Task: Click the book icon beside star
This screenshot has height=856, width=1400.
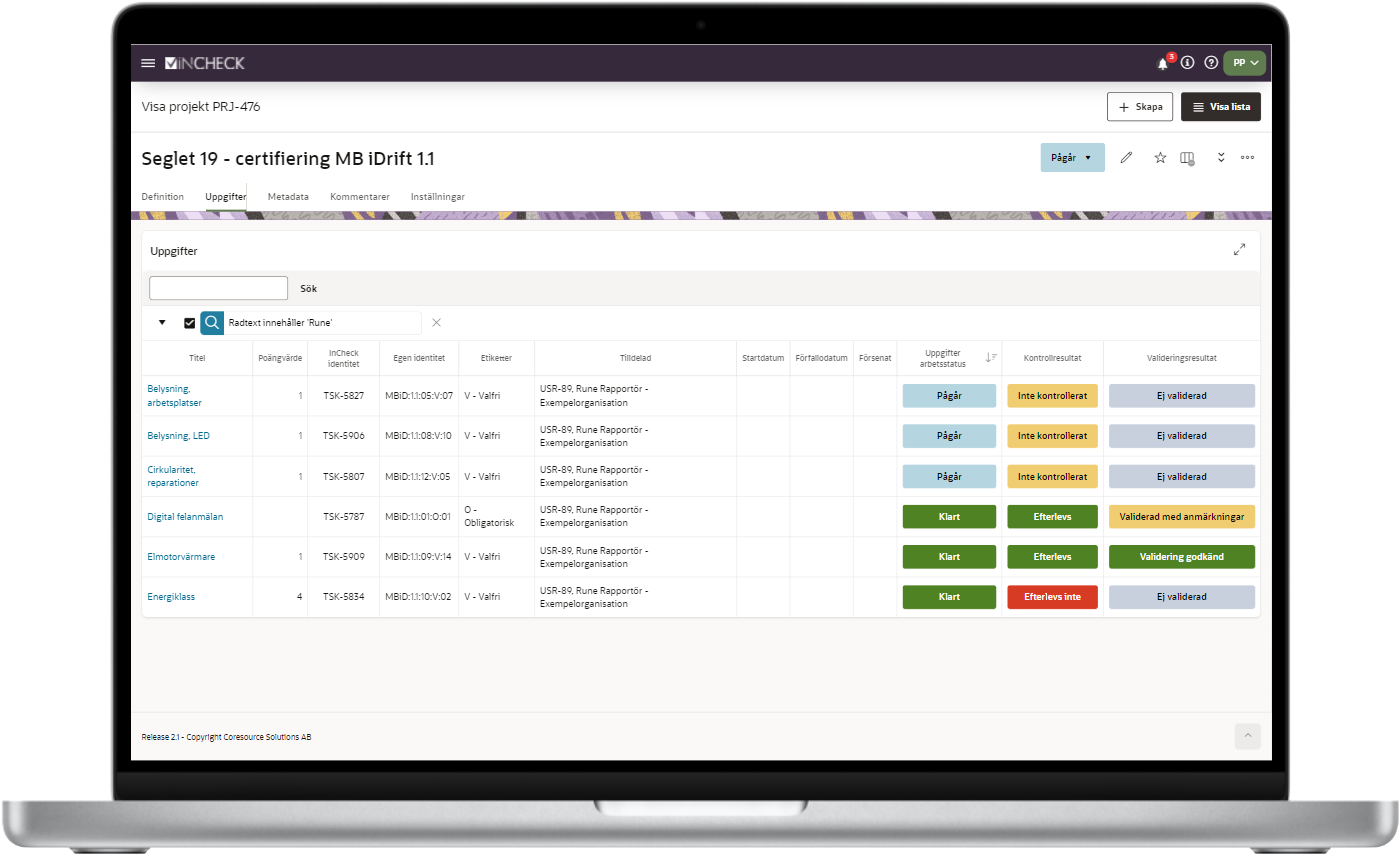Action: (x=1188, y=158)
